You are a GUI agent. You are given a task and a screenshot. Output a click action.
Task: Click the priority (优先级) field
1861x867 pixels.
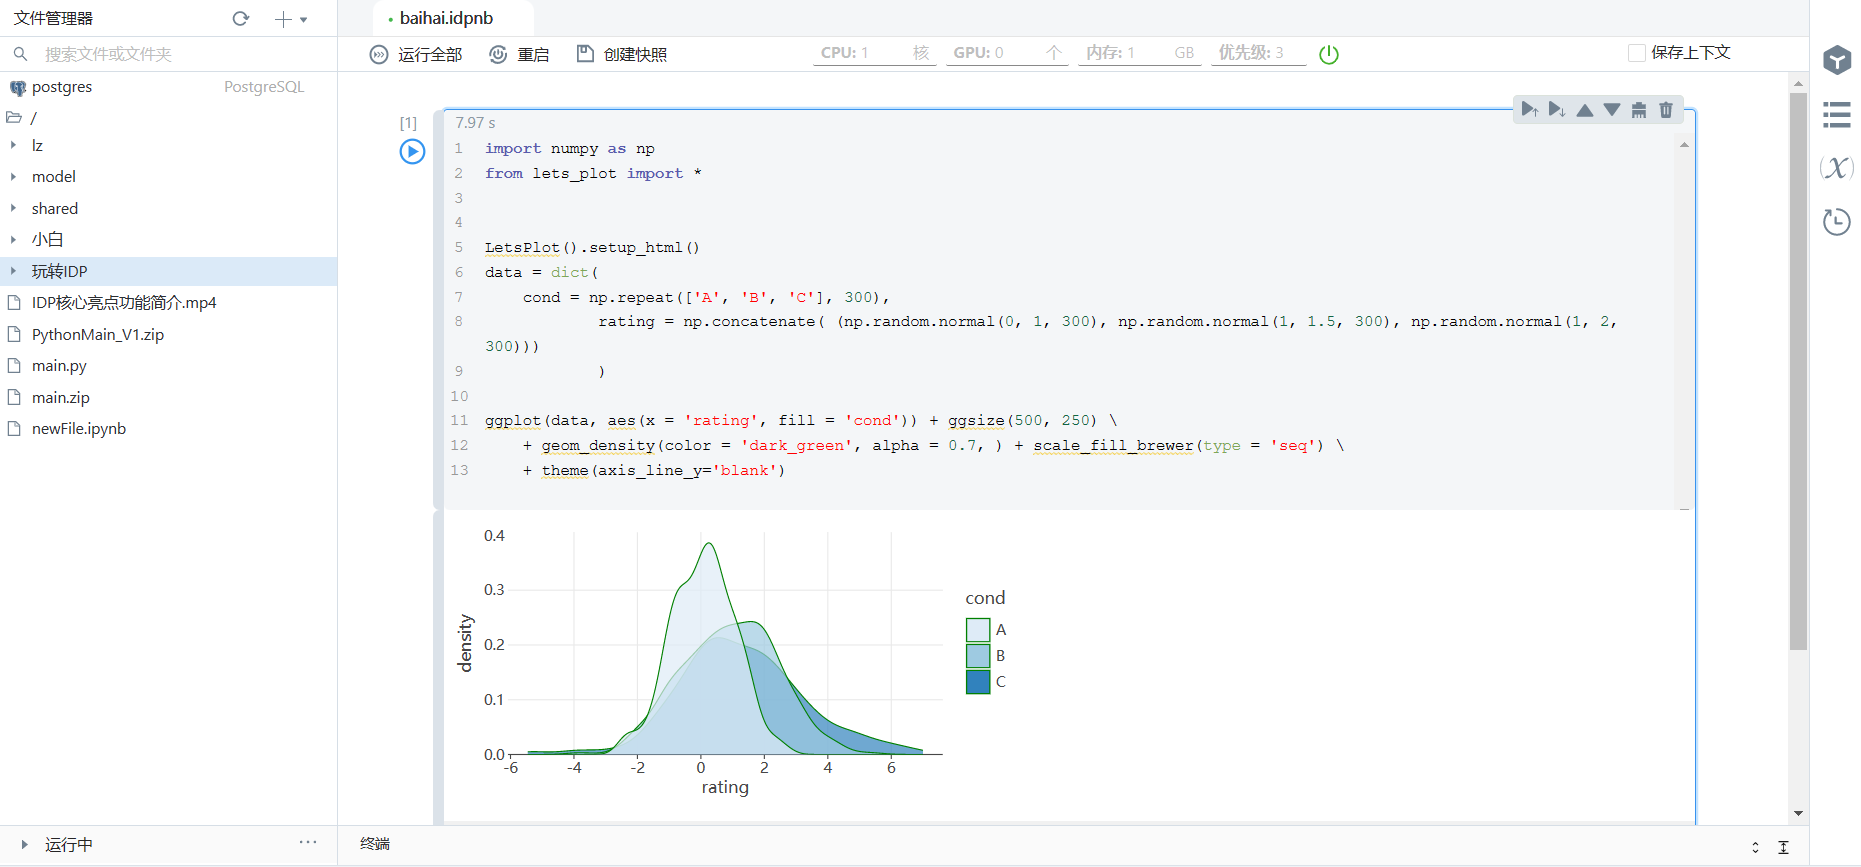1259,53
